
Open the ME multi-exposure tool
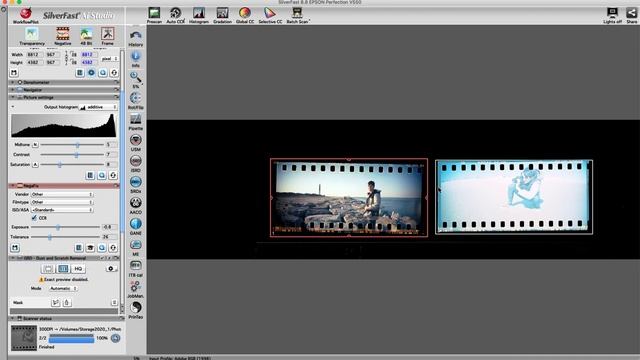[x=136, y=247]
